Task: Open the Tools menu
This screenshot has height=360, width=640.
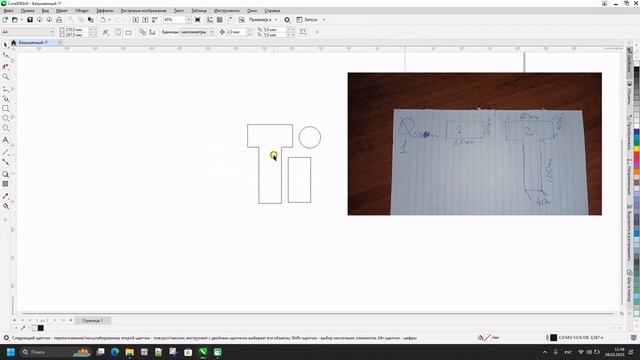Action: tap(227, 11)
